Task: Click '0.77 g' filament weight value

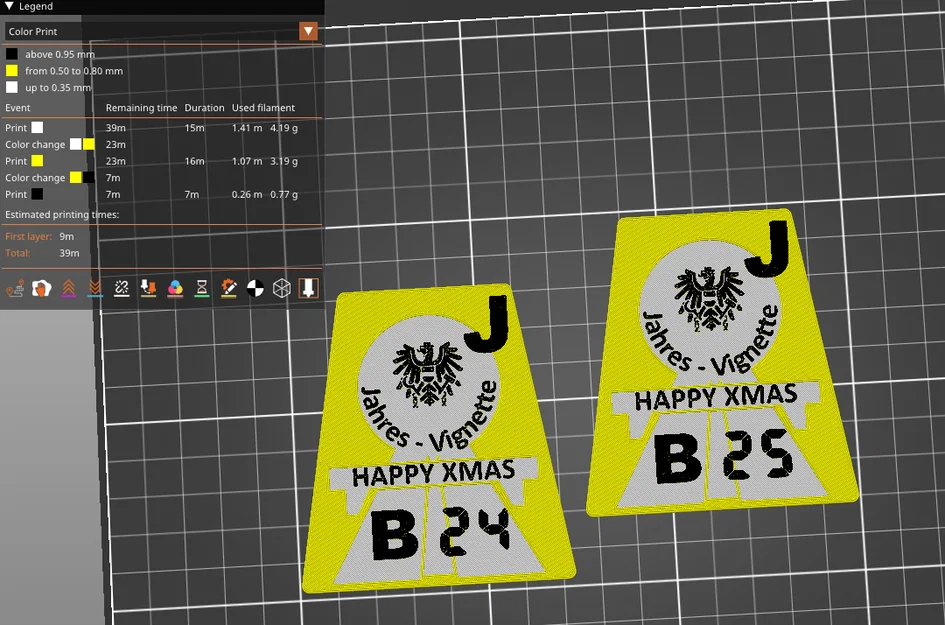Action: (x=284, y=194)
